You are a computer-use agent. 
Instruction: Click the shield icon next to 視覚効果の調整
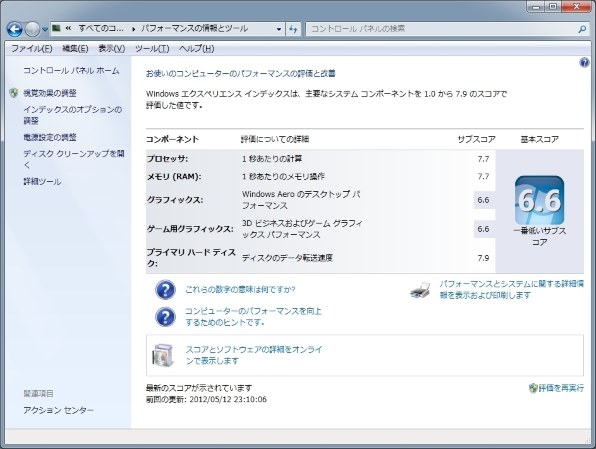click(x=14, y=93)
